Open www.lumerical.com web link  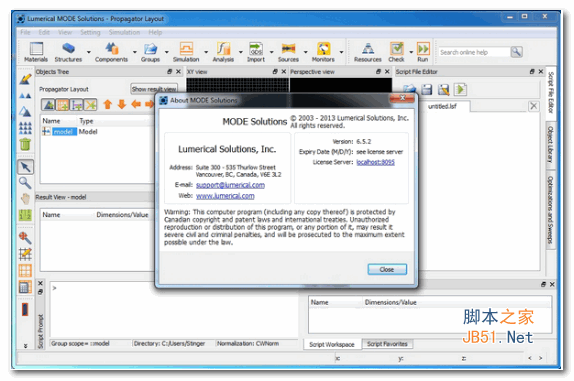(225, 196)
